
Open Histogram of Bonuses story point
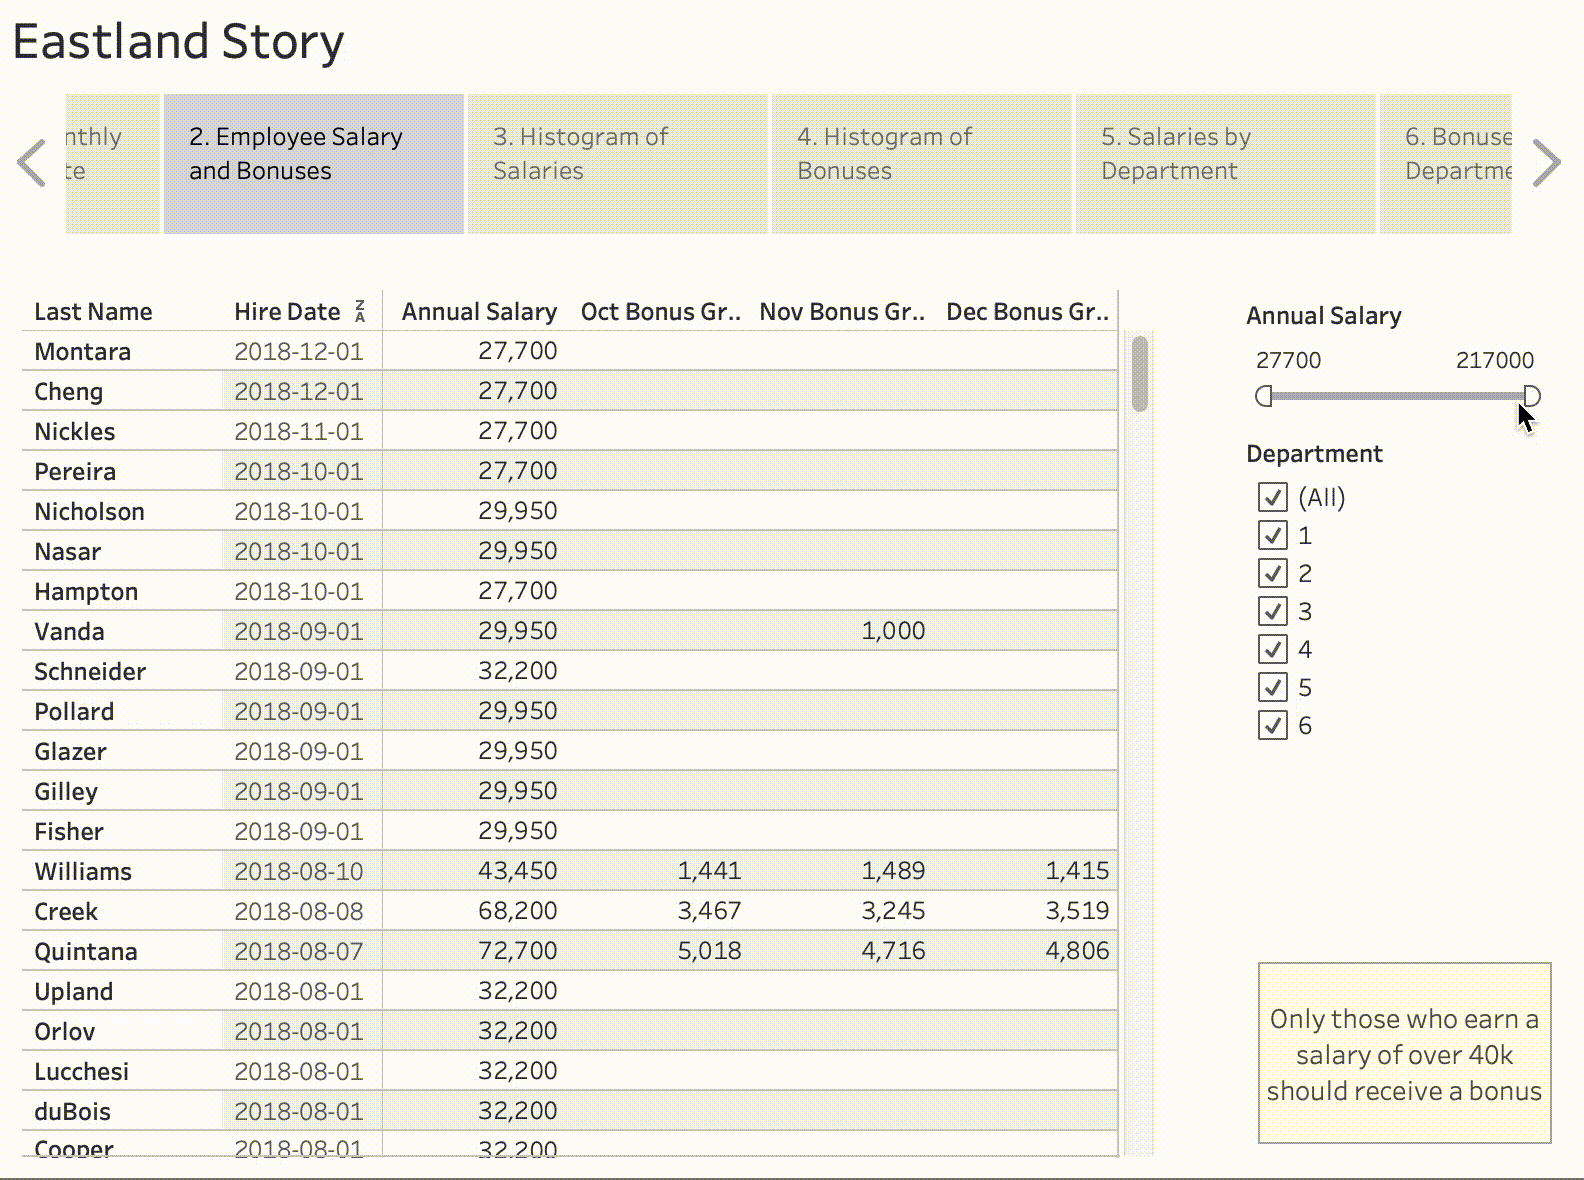point(922,164)
